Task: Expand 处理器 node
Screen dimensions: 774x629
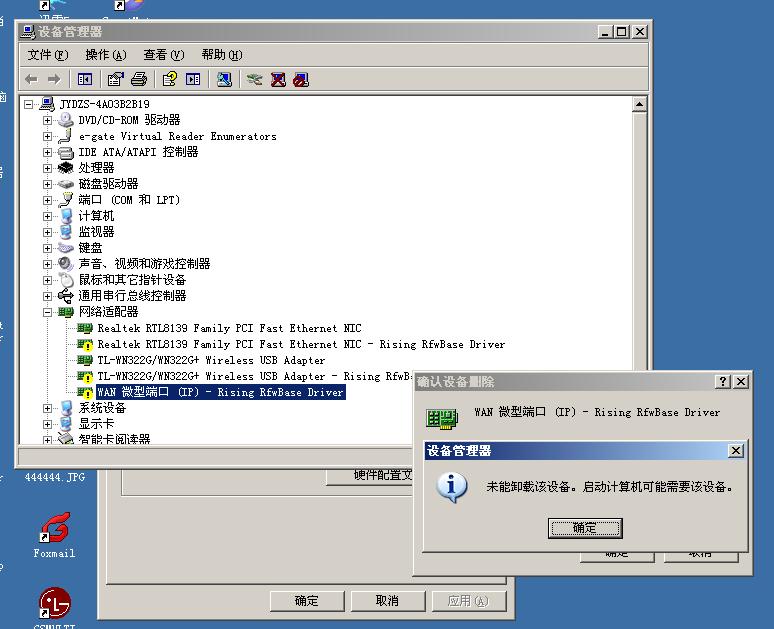Action: 47,168
